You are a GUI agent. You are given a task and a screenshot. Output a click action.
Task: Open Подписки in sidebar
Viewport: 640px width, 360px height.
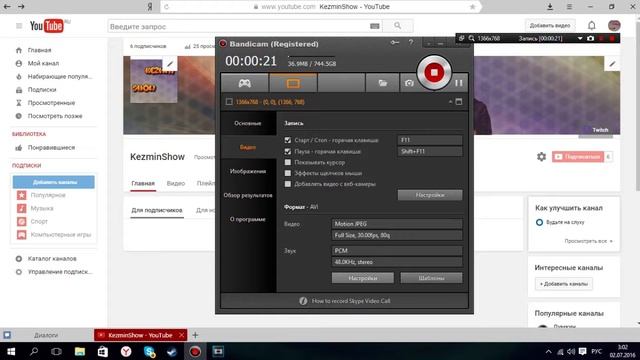(42, 89)
